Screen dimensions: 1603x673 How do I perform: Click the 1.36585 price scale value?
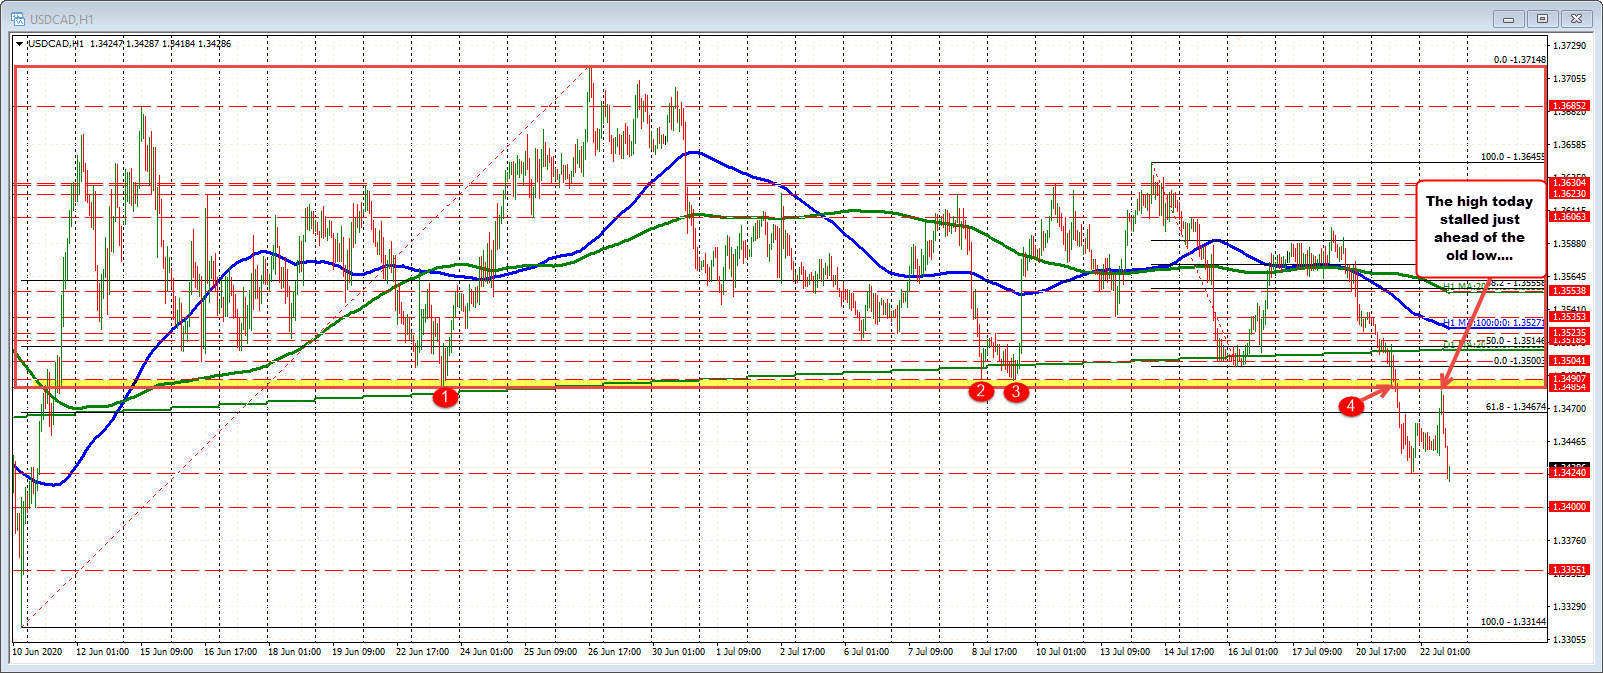tap(1571, 145)
